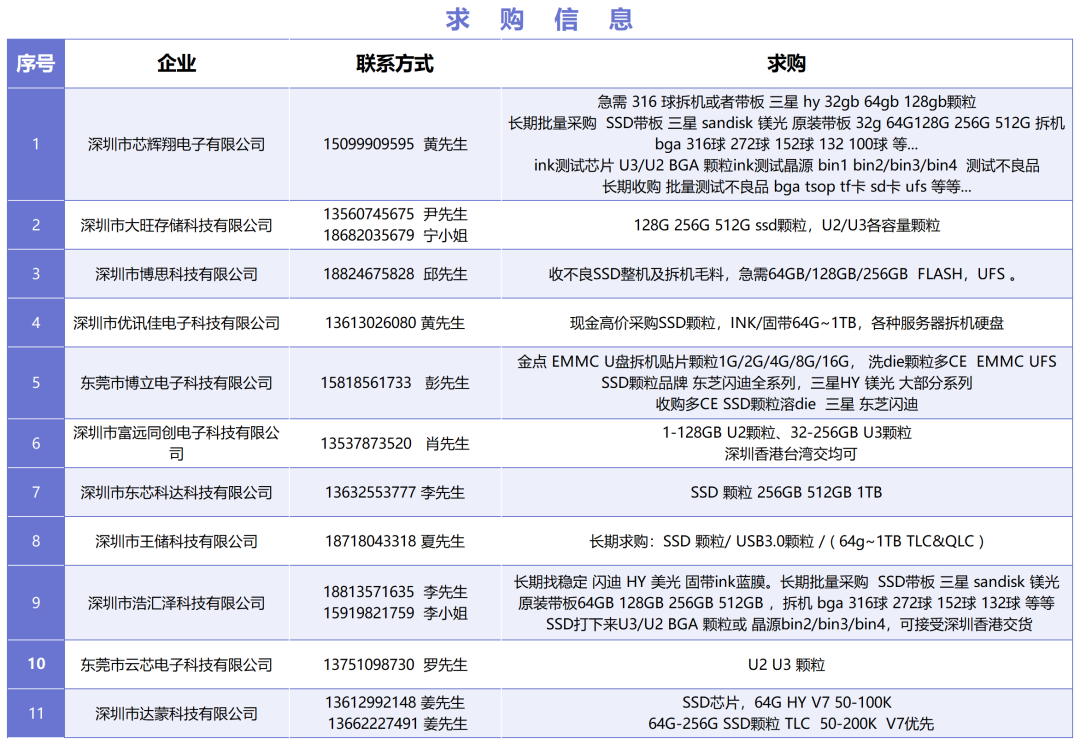Click contact 18813571635 李先生
The height and width of the screenshot is (745, 1080).
(395, 592)
